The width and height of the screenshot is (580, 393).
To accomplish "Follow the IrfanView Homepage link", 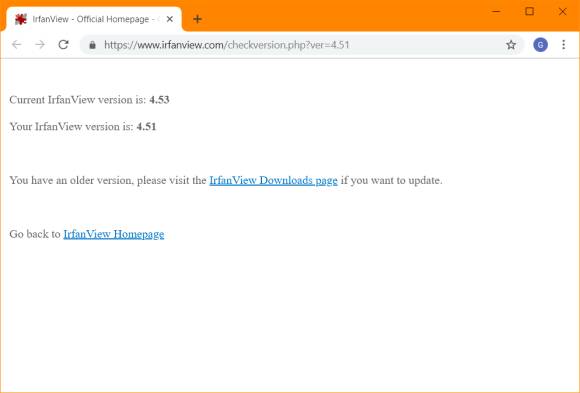I will point(114,234).
